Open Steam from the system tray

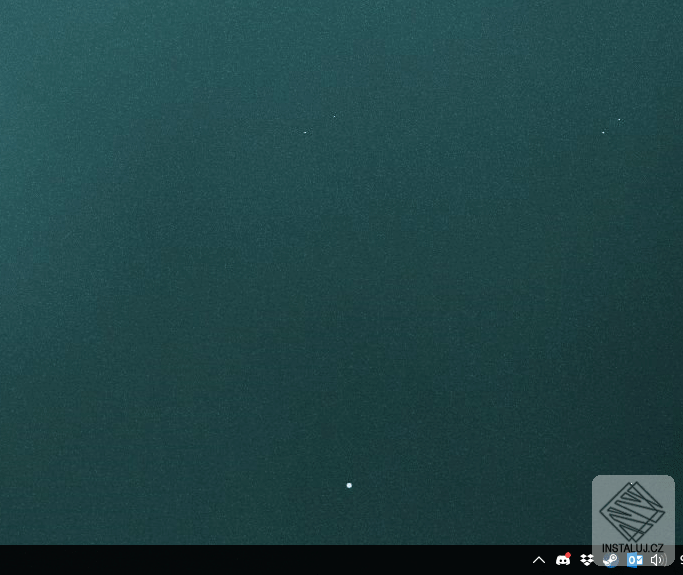tap(611, 560)
